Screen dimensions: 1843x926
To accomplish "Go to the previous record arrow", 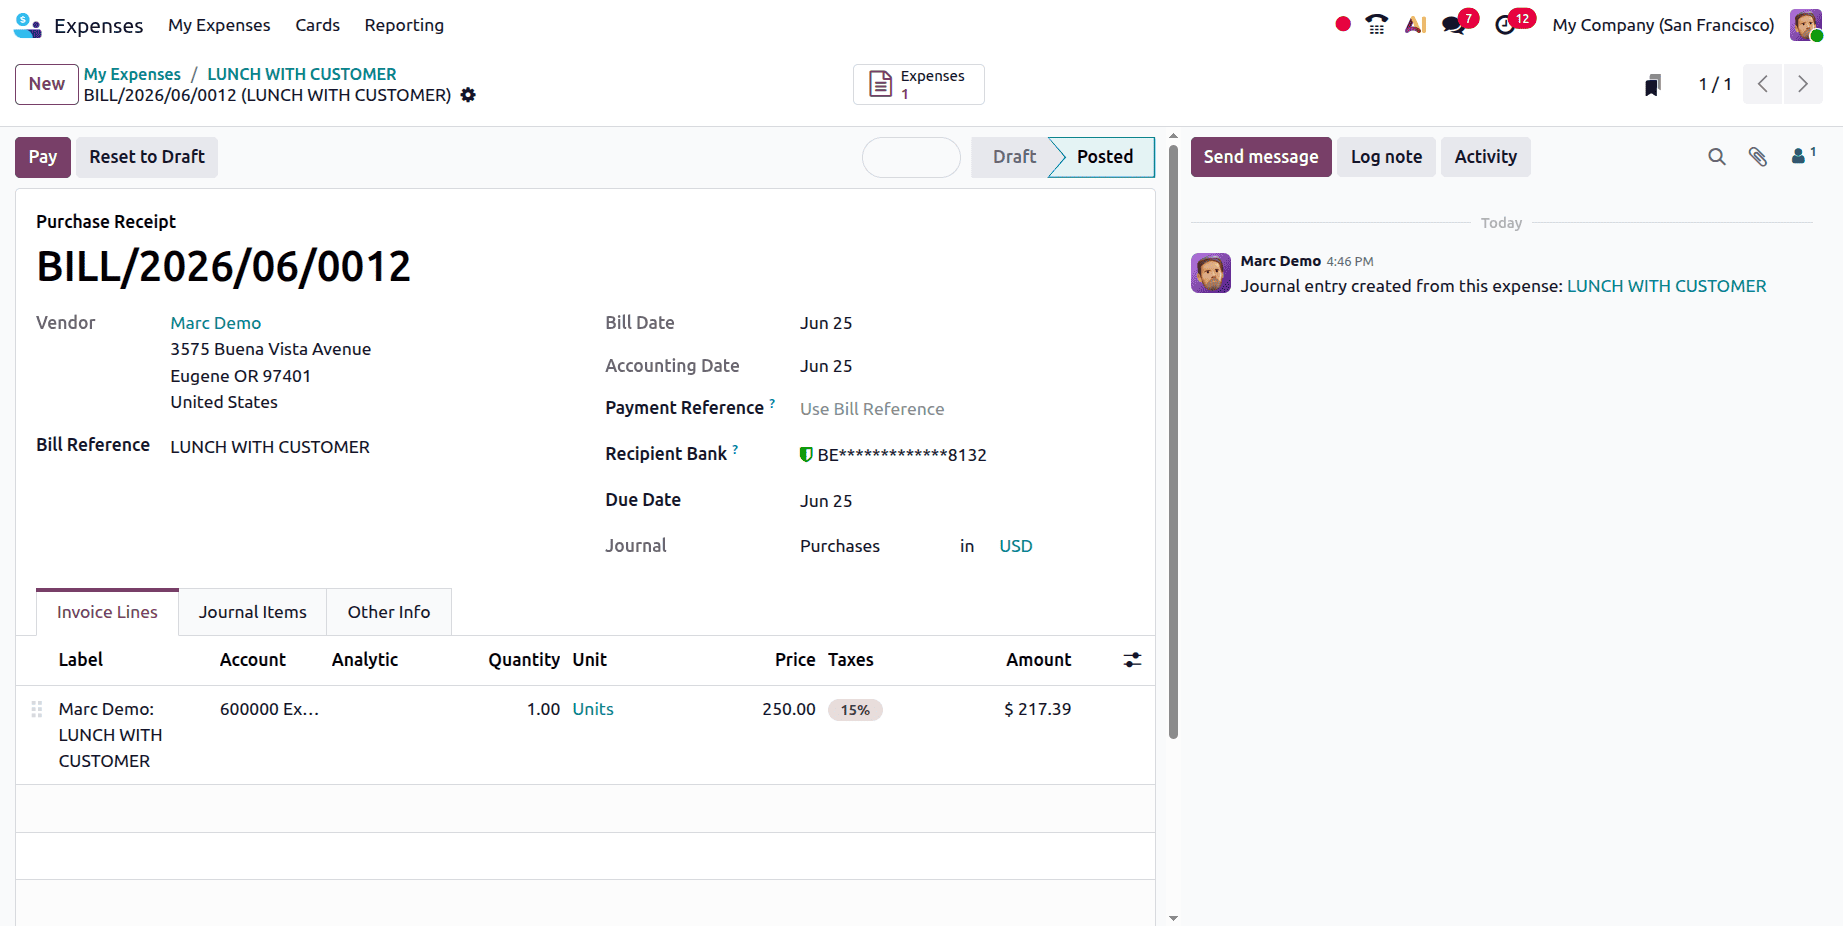I will click(x=1763, y=84).
